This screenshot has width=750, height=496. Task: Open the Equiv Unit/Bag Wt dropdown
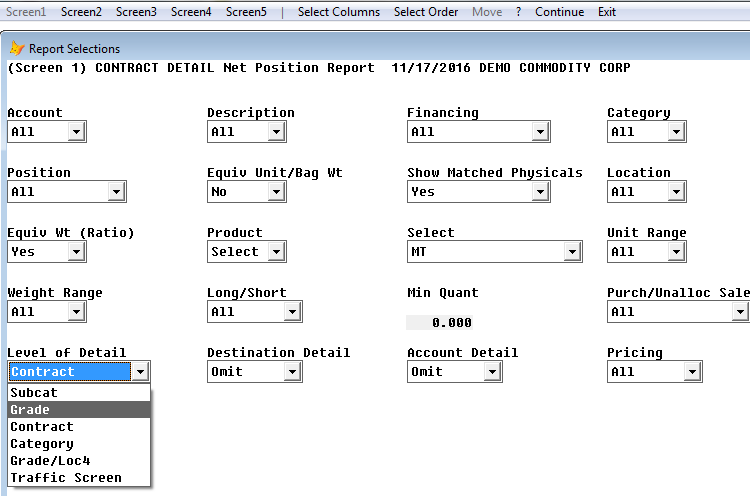[x=276, y=192]
